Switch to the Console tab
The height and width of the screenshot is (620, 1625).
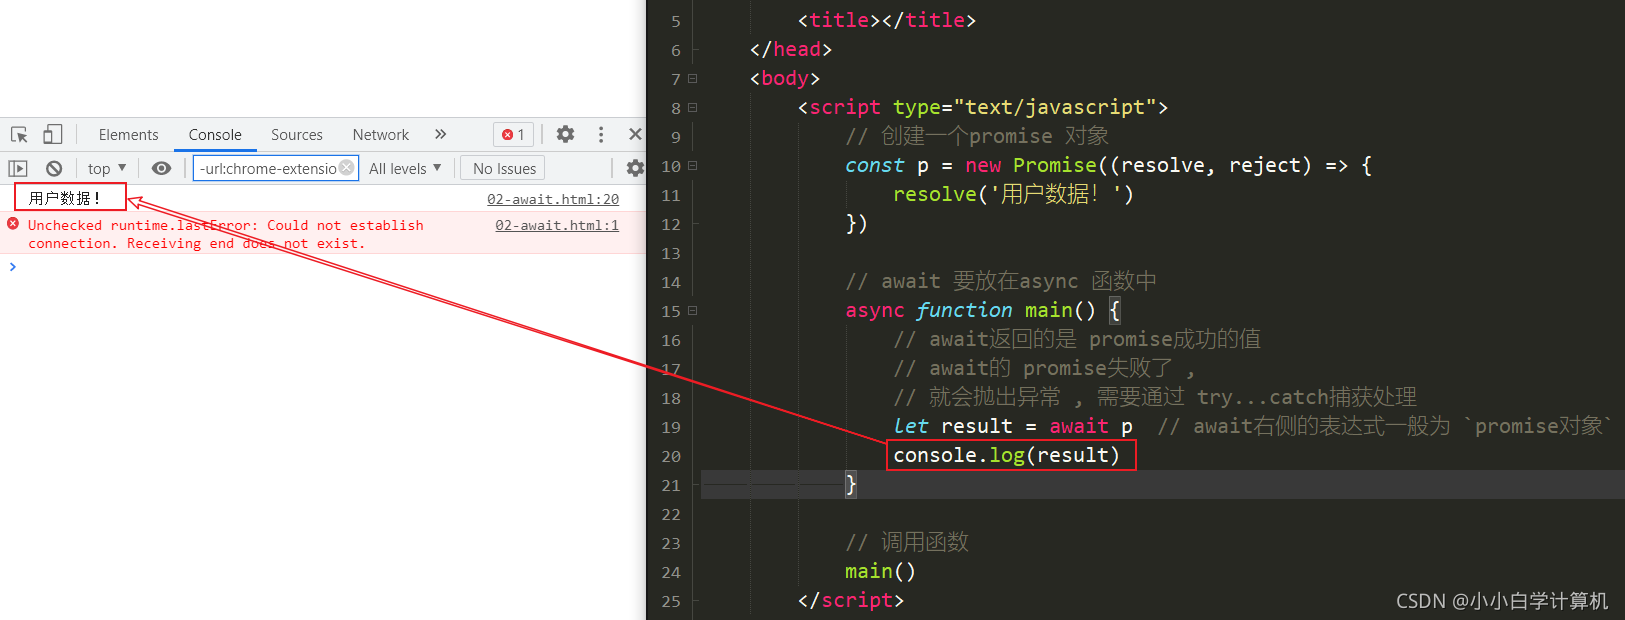215,135
